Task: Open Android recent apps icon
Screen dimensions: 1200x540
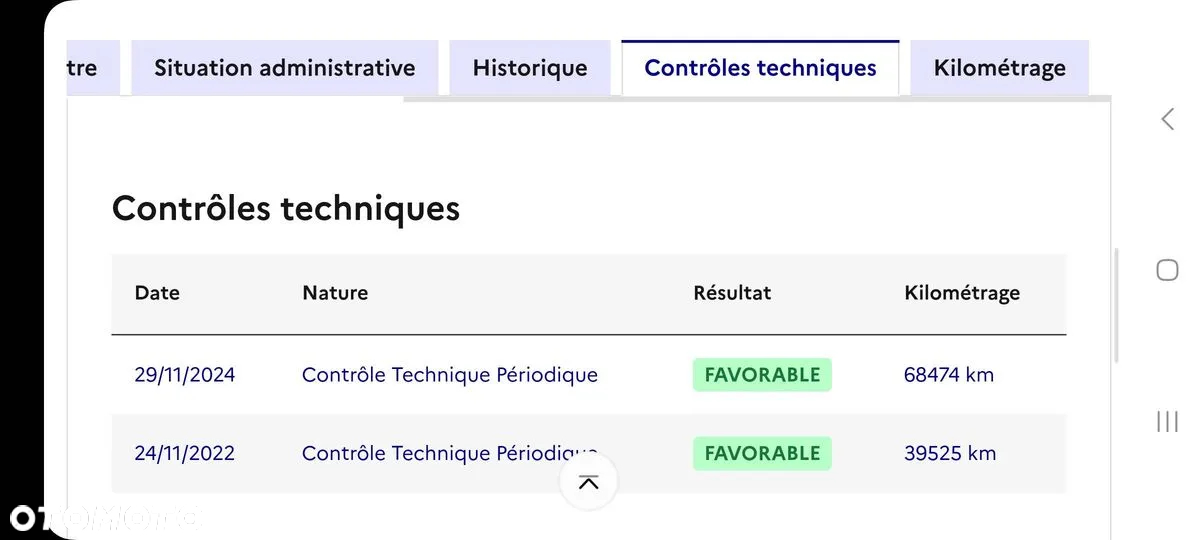Action: (1167, 421)
